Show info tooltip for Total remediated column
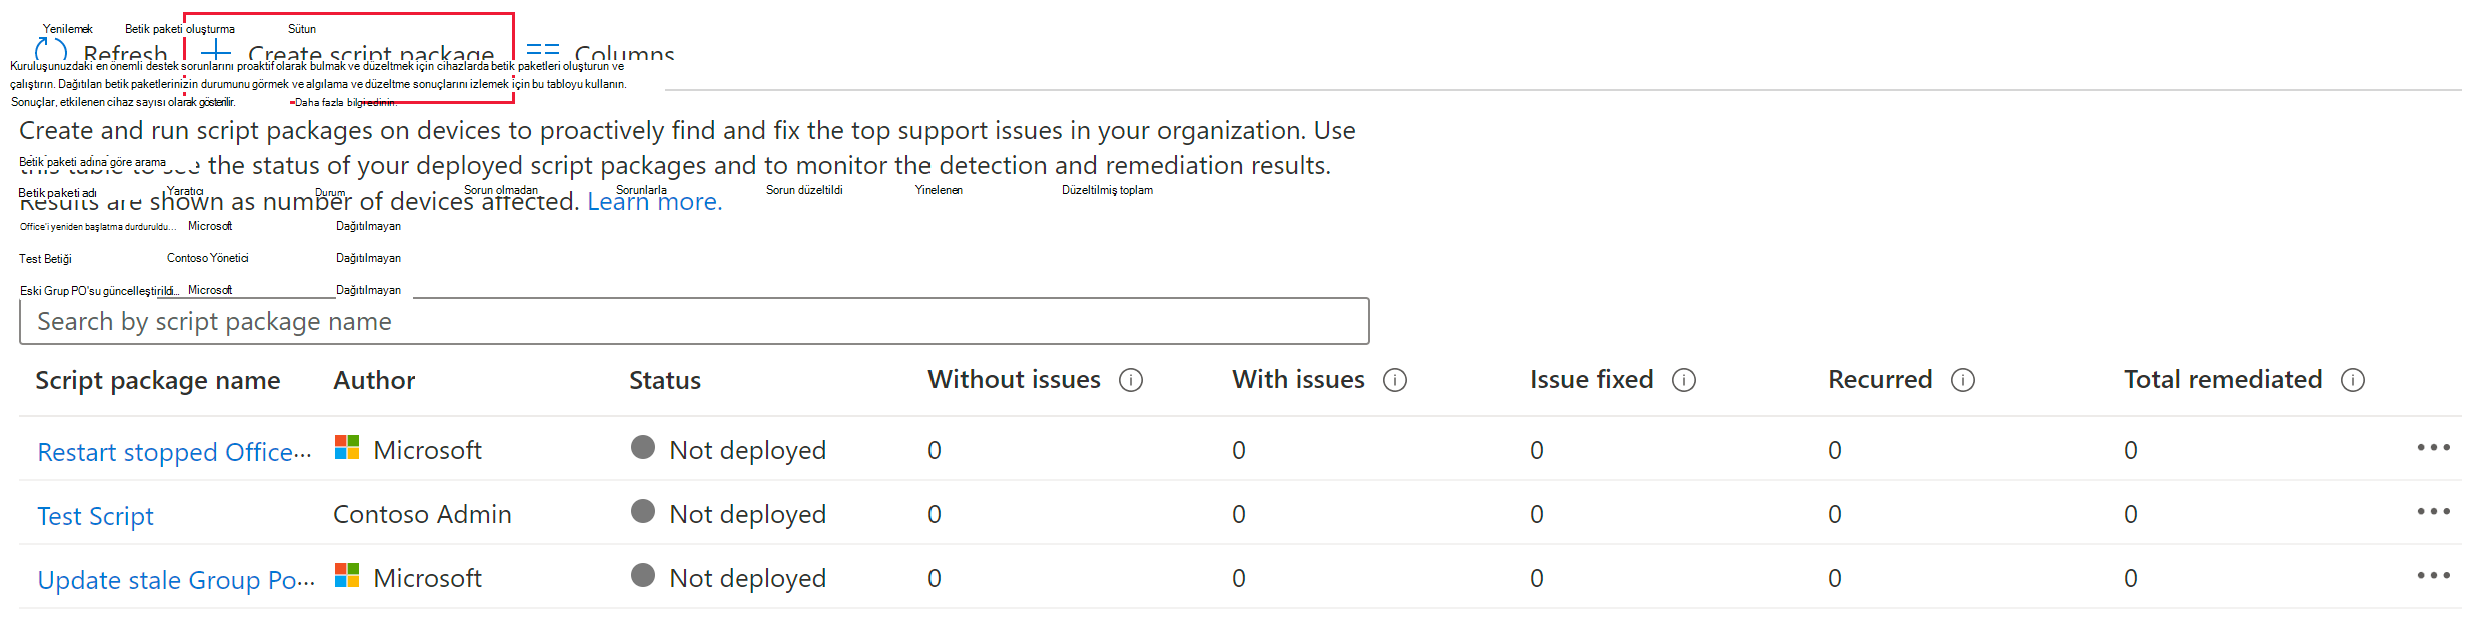 point(2353,380)
